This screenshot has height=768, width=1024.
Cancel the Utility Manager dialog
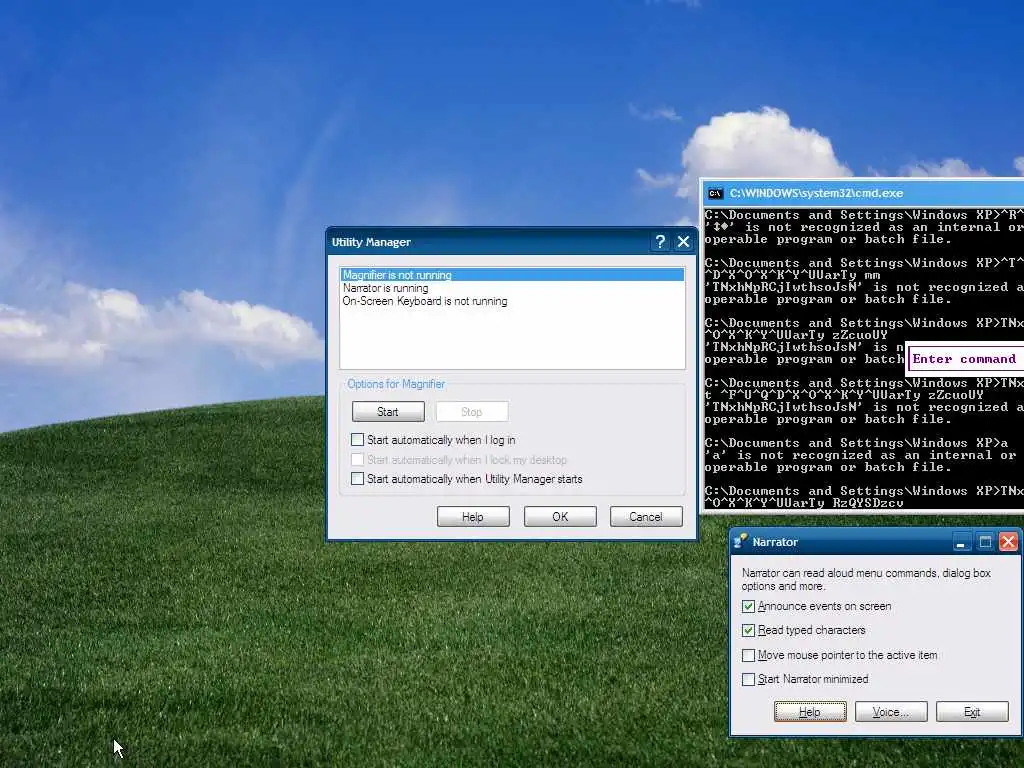pos(646,517)
